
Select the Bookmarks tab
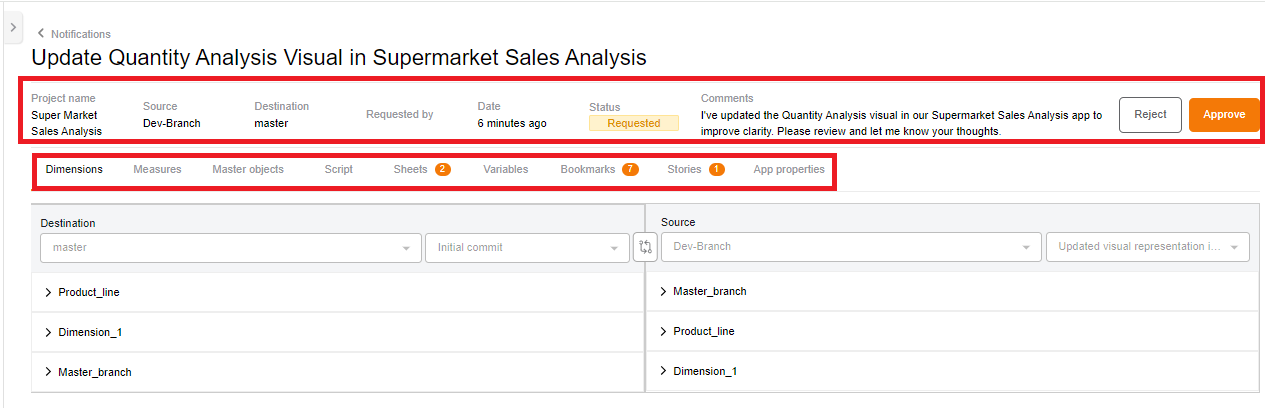tap(599, 169)
